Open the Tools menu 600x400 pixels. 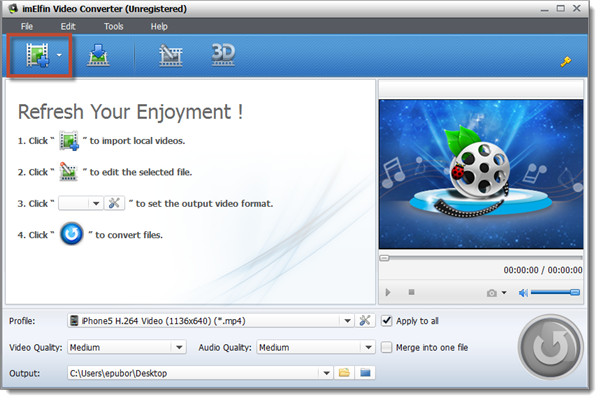[114, 26]
